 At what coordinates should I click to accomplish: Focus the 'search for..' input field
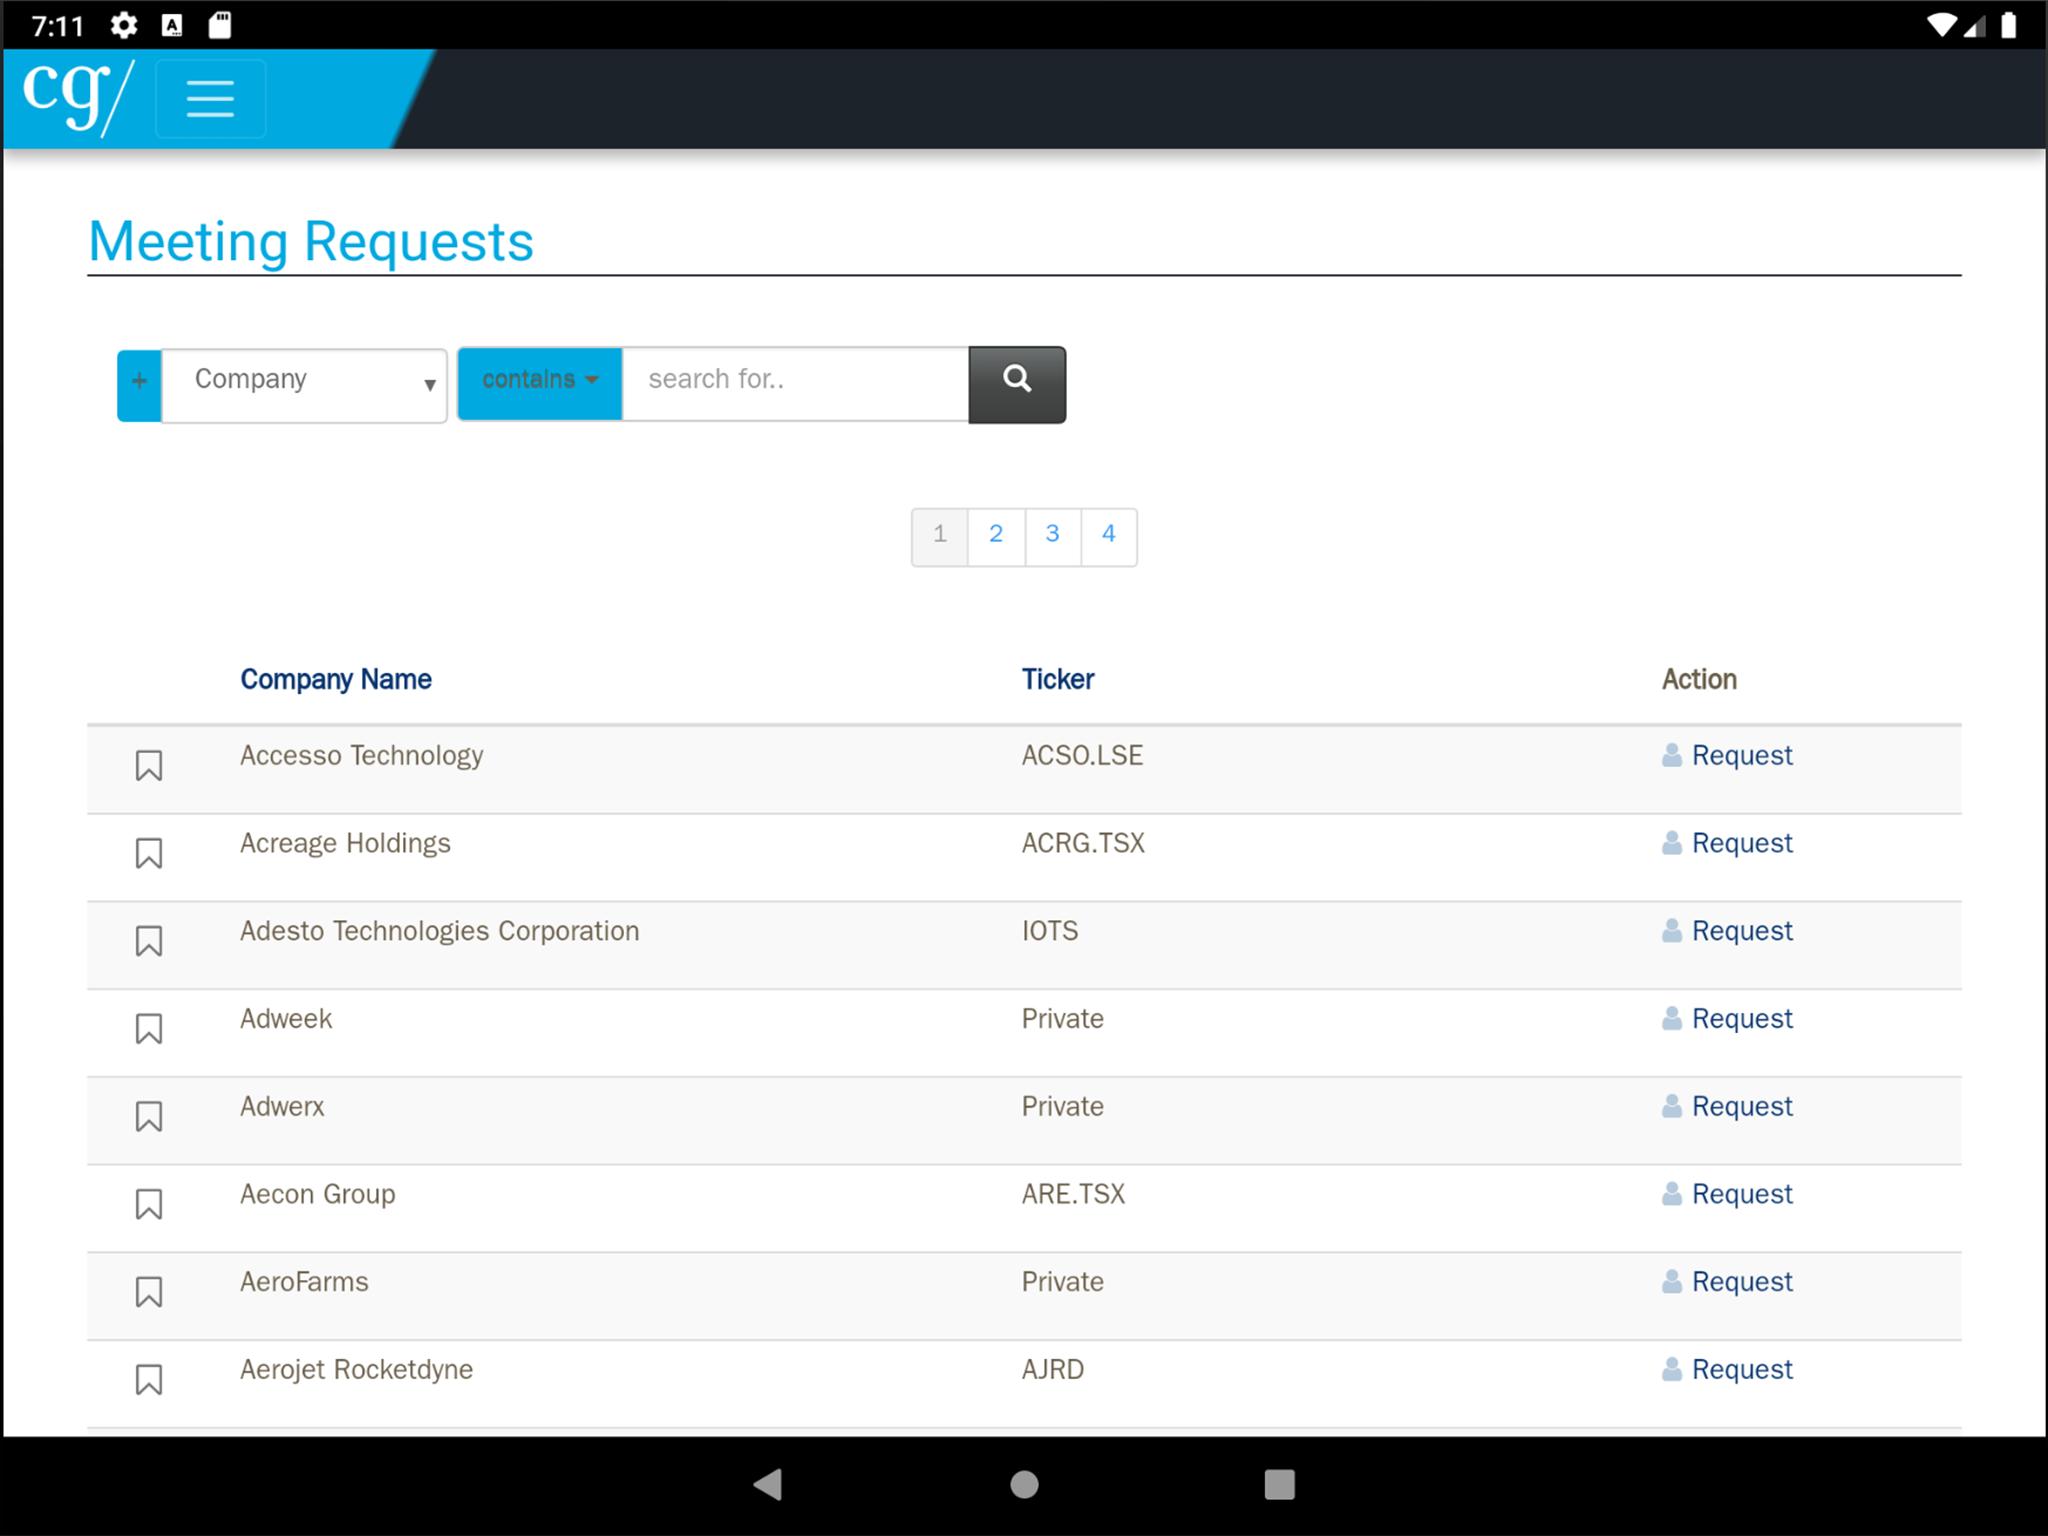pos(795,384)
